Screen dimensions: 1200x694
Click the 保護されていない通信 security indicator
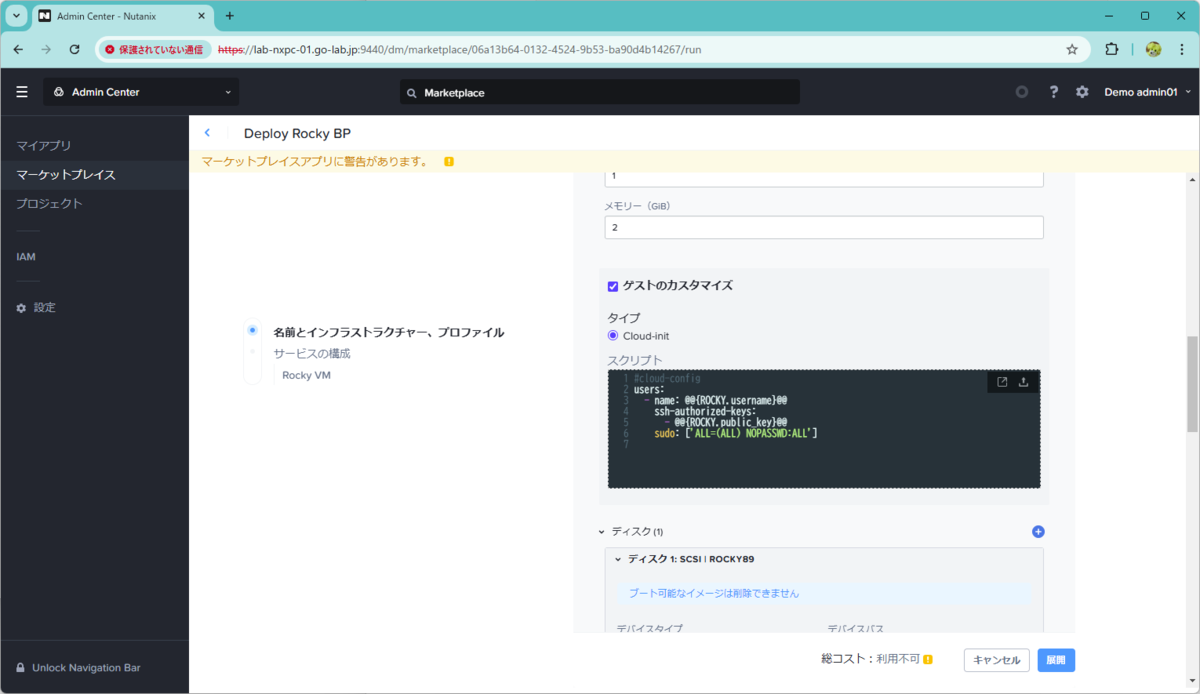click(x=154, y=49)
